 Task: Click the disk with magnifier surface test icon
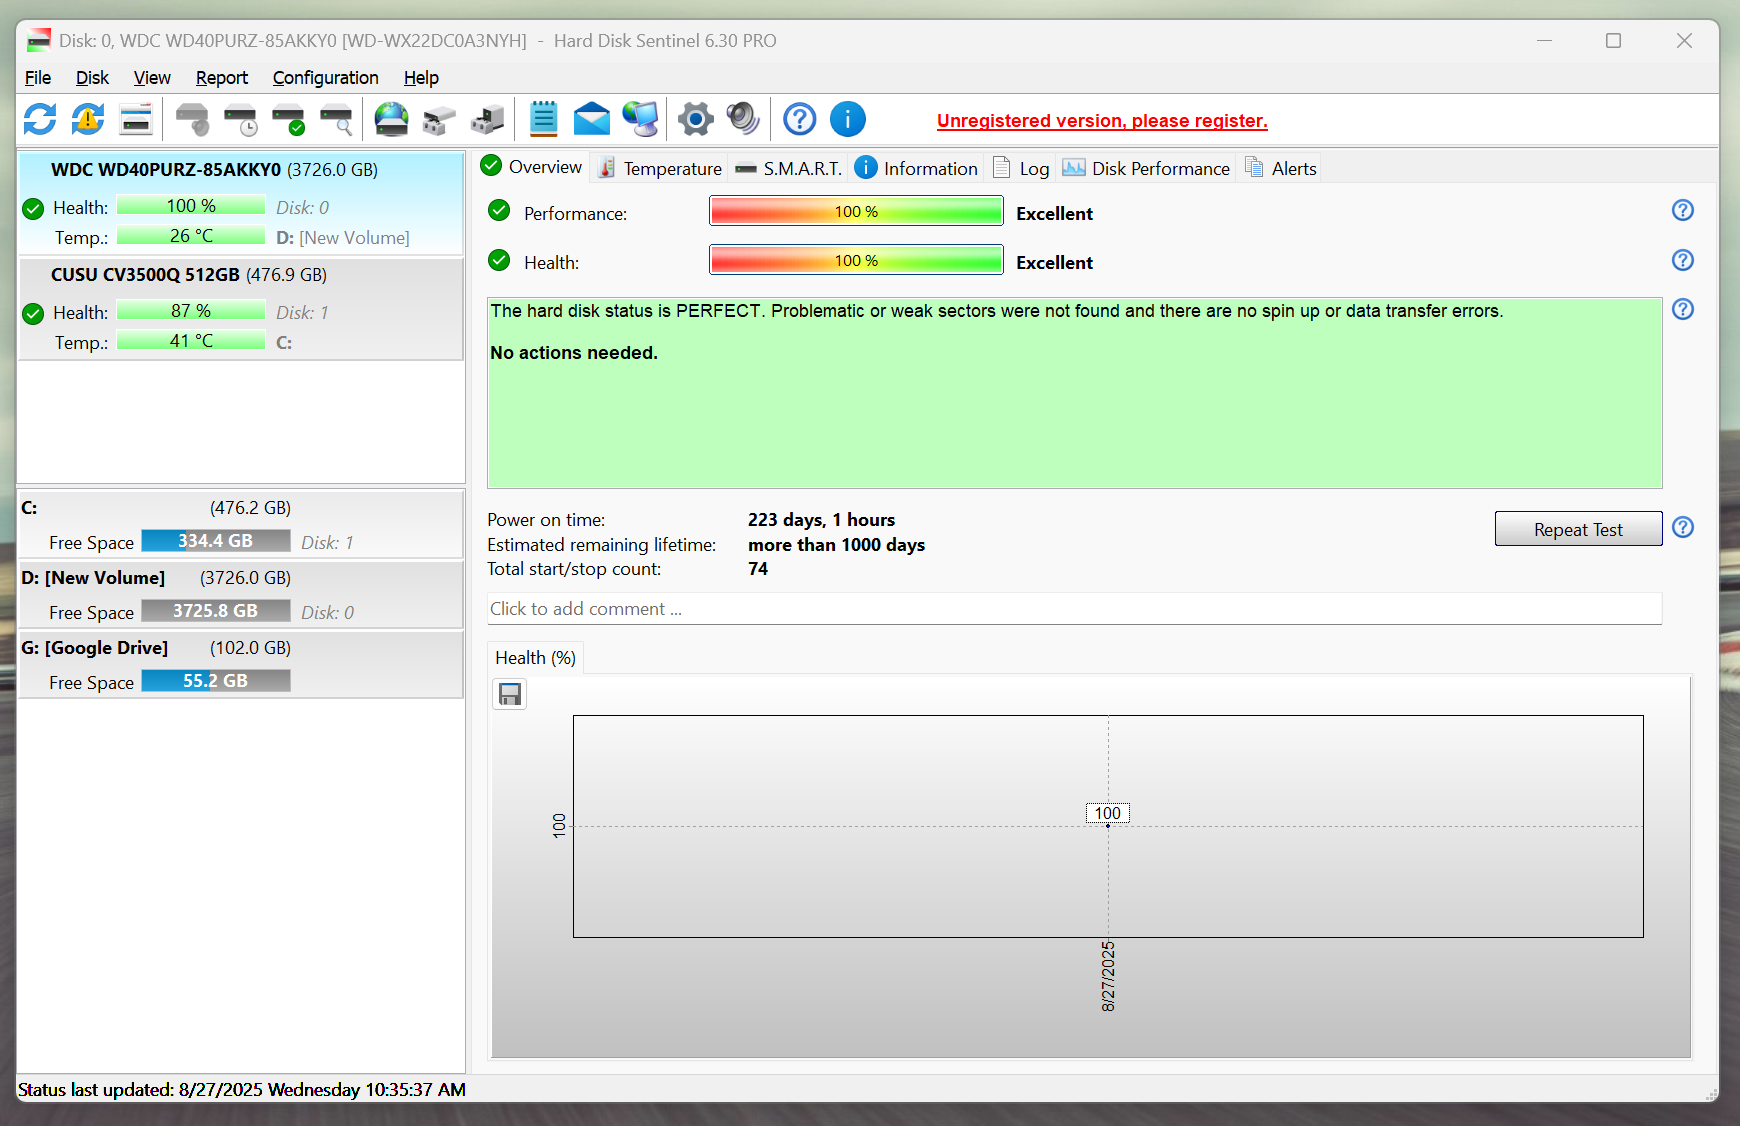click(x=336, y=120)
